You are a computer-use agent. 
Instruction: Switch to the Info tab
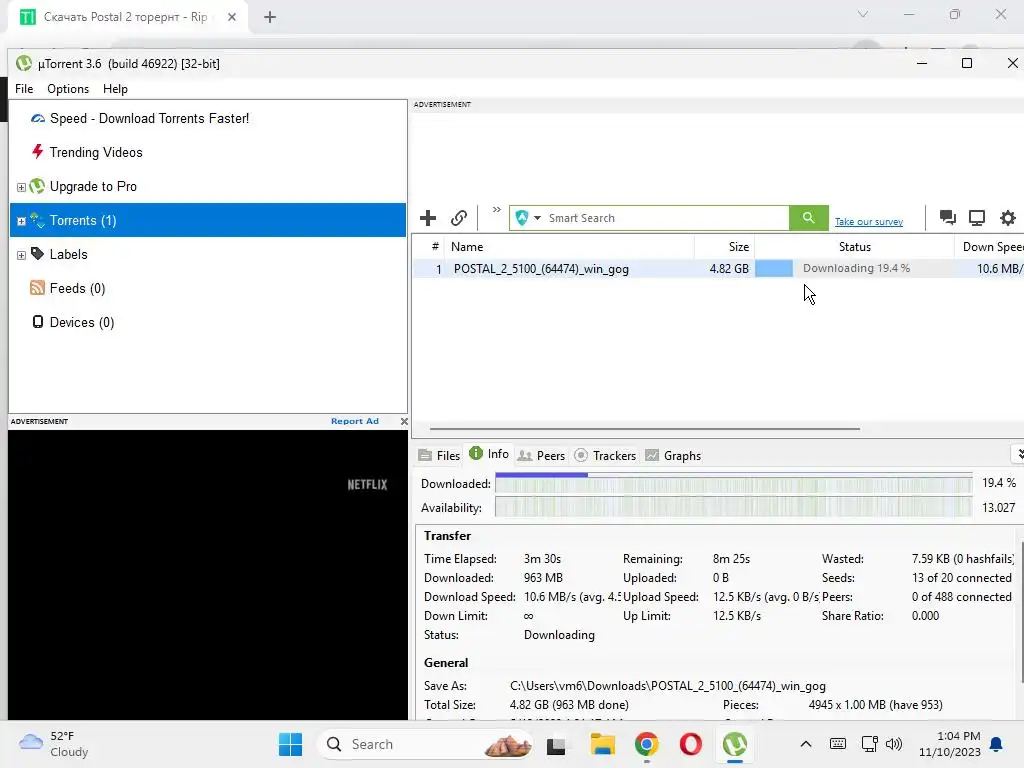pyautogui.click(x=489, y=454)
